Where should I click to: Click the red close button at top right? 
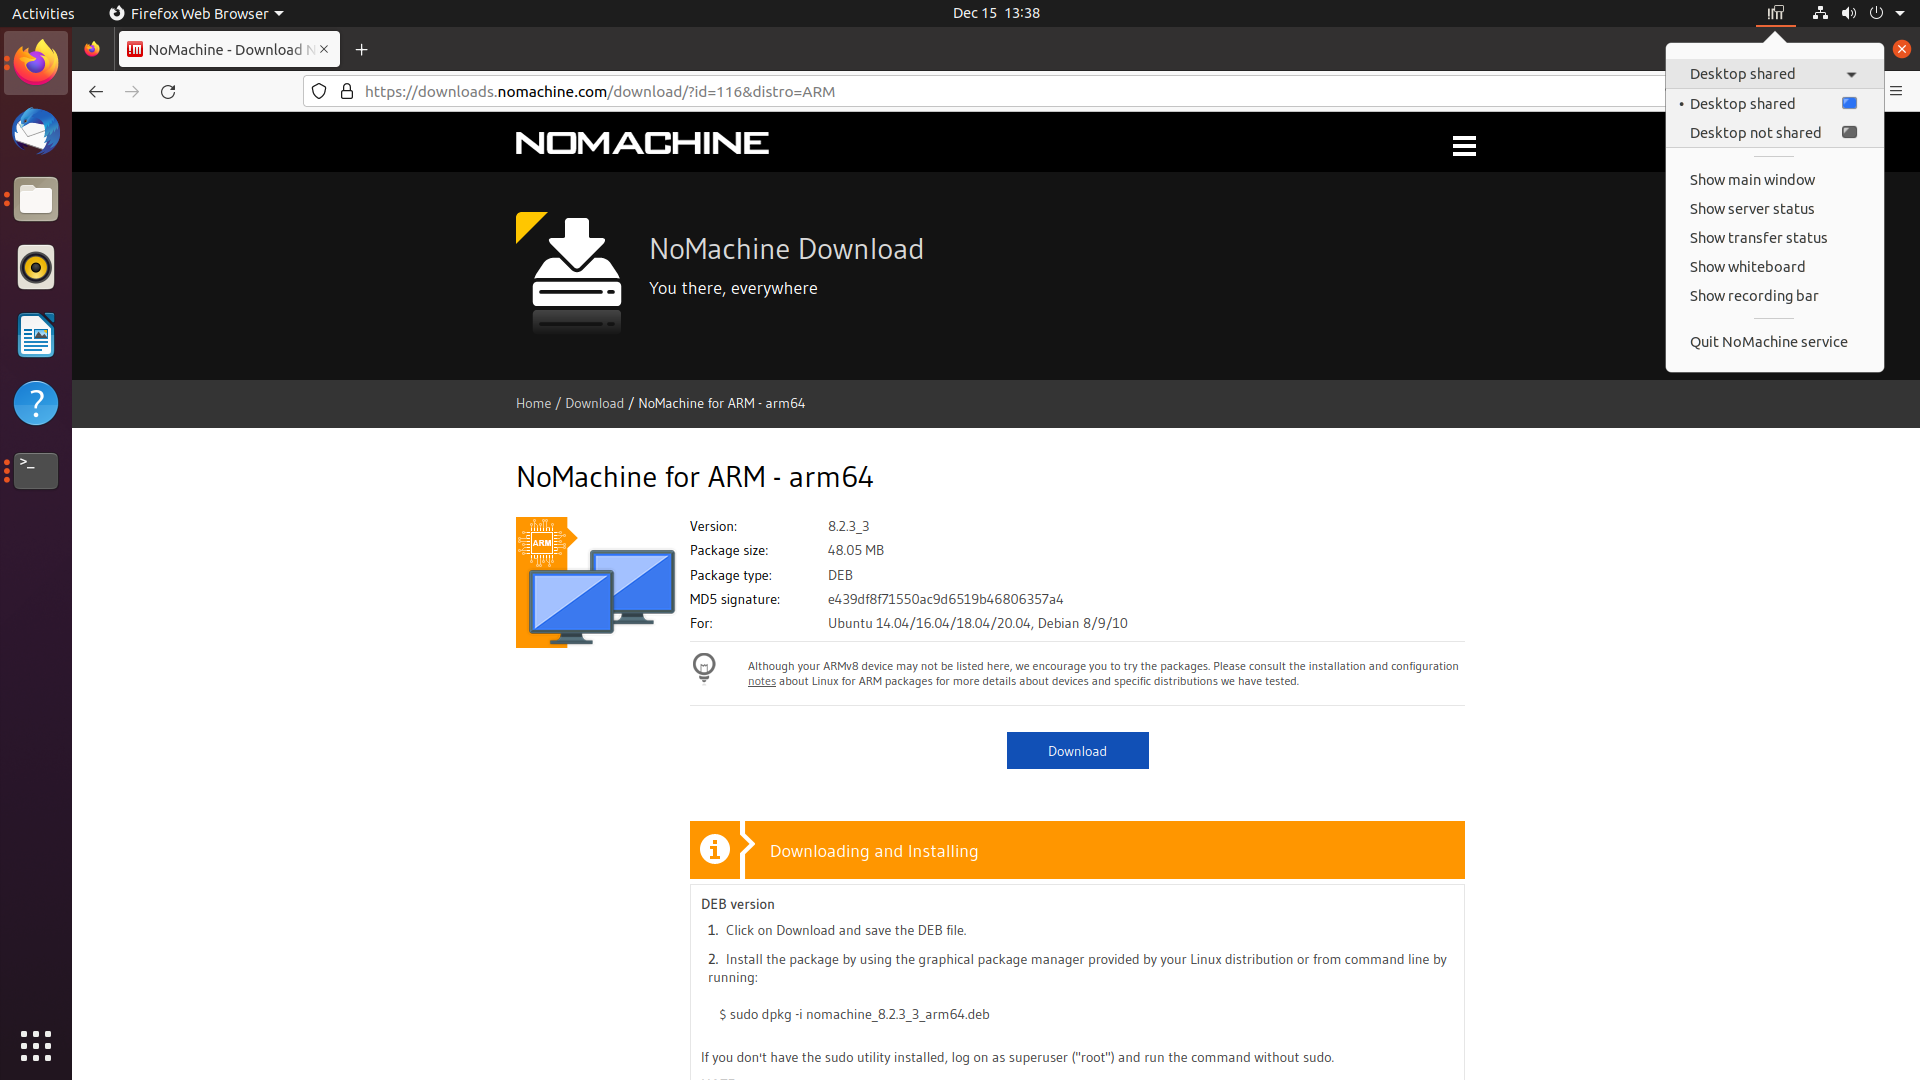click(1902, 49)
